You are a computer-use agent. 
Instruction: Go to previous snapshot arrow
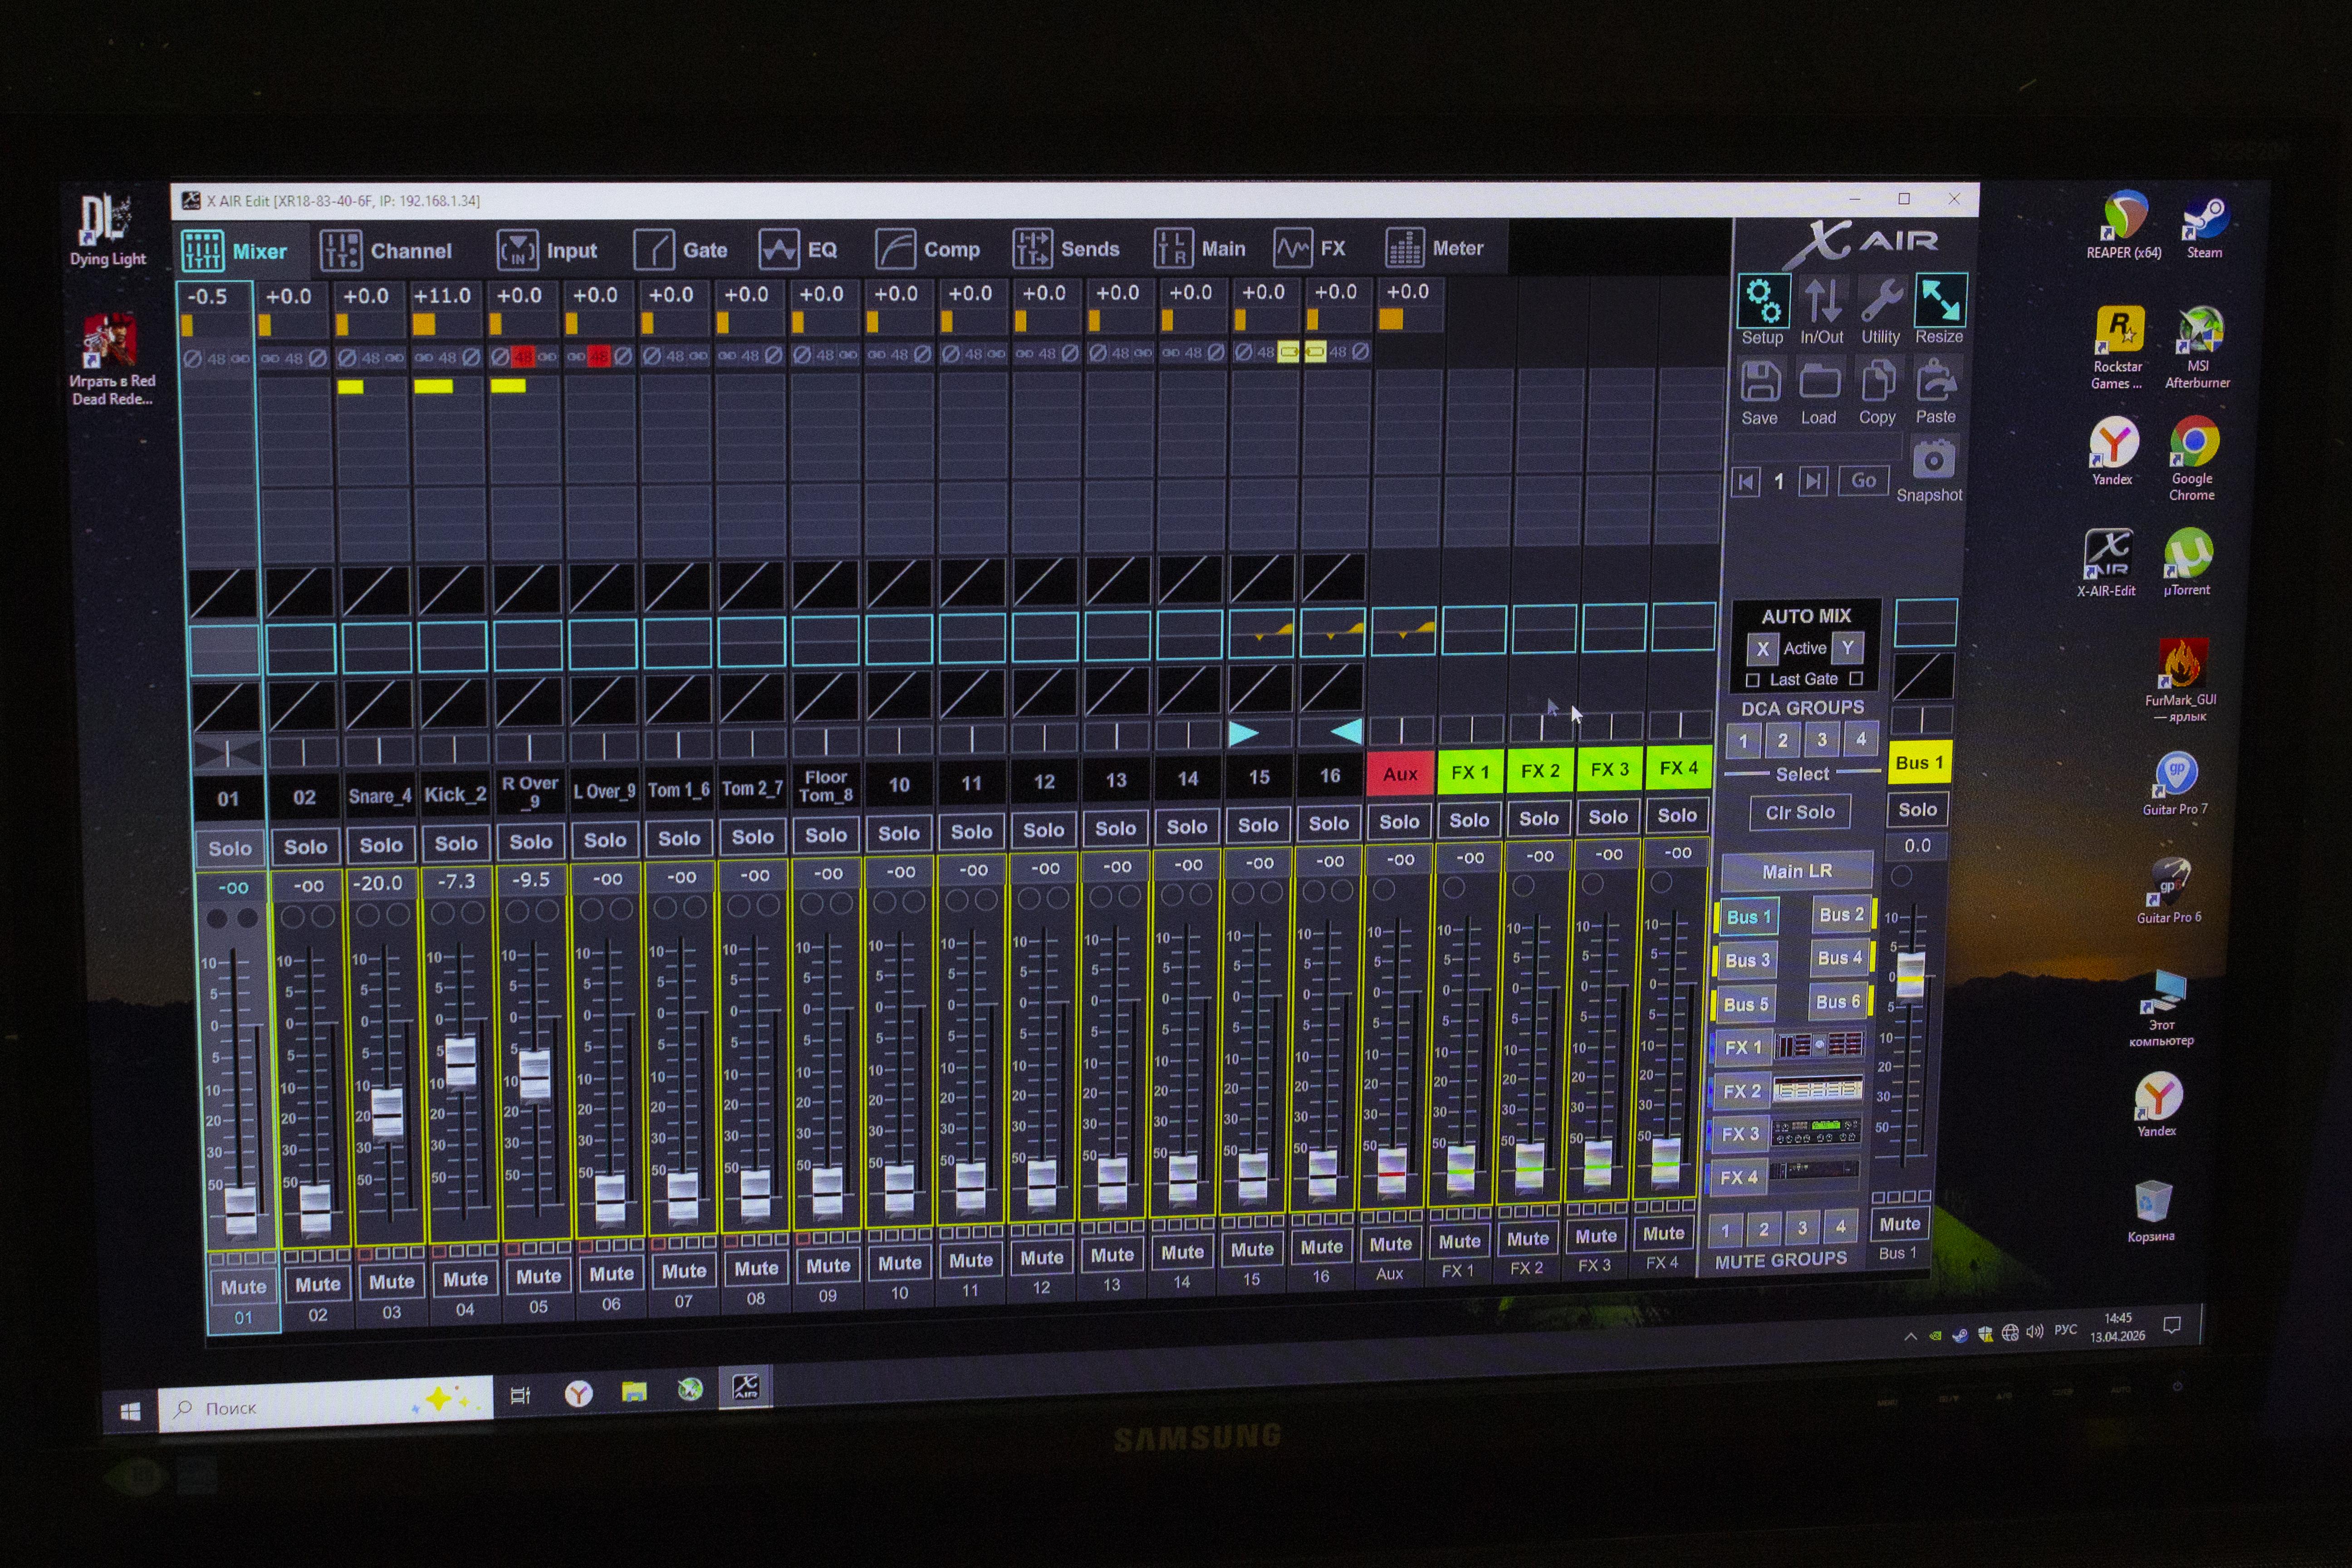pyautogui.click(x=1746, y=482)
